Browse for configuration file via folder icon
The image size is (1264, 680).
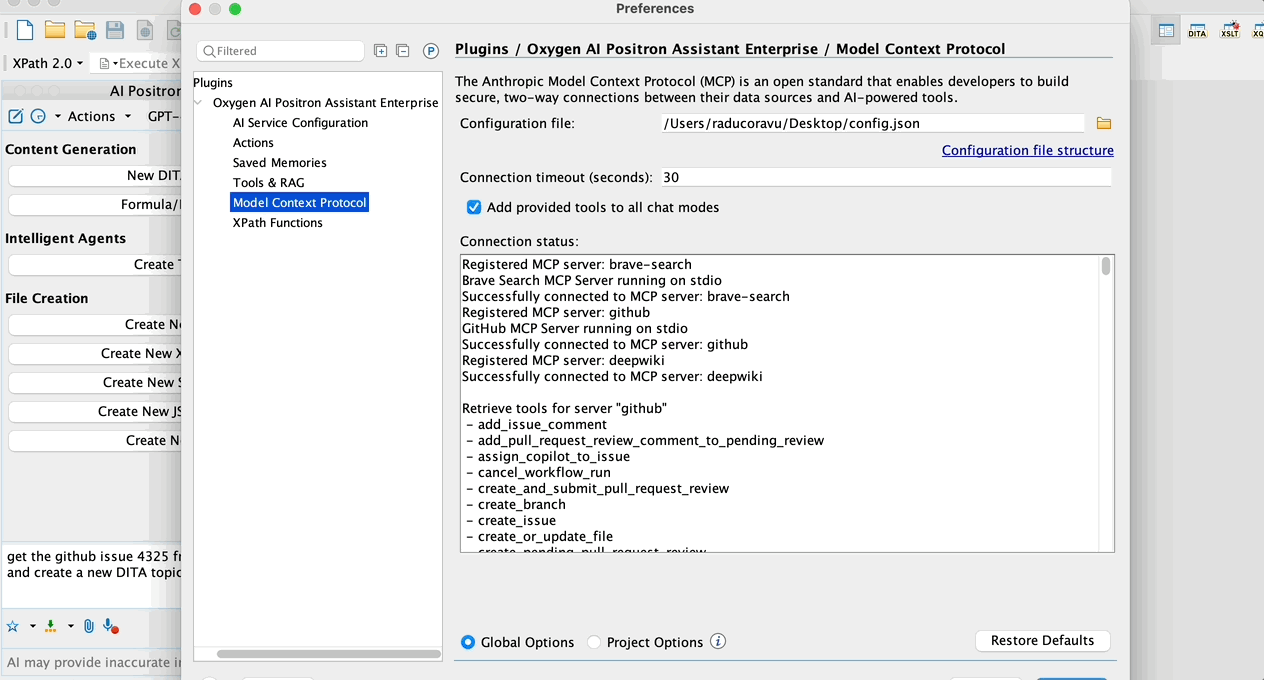pyautogui.click(x=1103, y=123)
